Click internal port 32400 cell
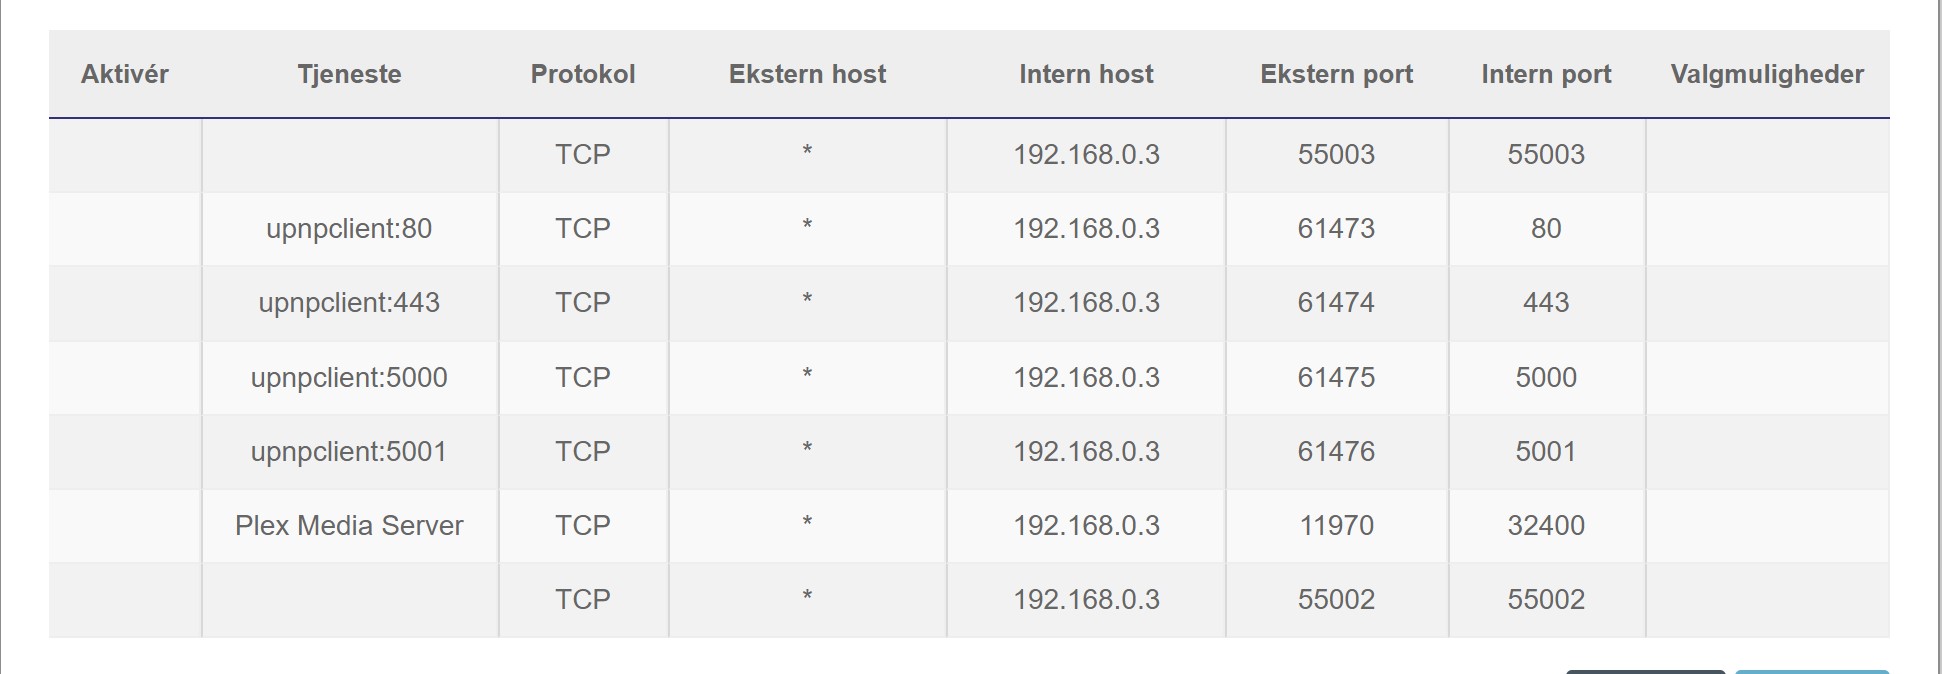This screenshot has width=1942, height=674. tap(1546, 526)
